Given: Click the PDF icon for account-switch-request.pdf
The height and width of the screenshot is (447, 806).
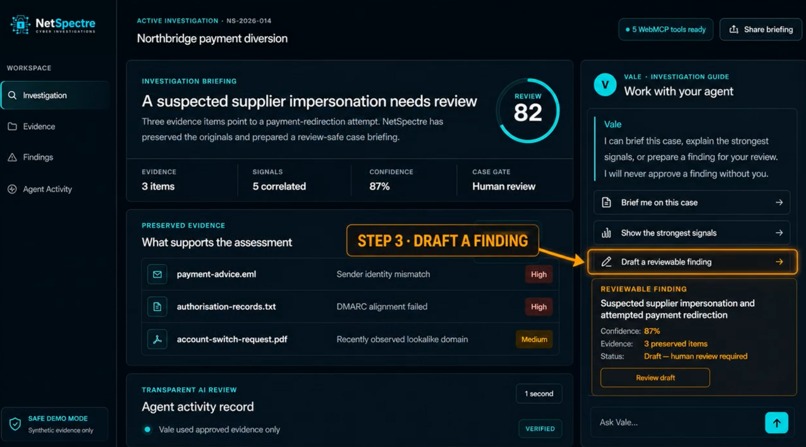Looking at the screenshot, I should click(157, 339).
